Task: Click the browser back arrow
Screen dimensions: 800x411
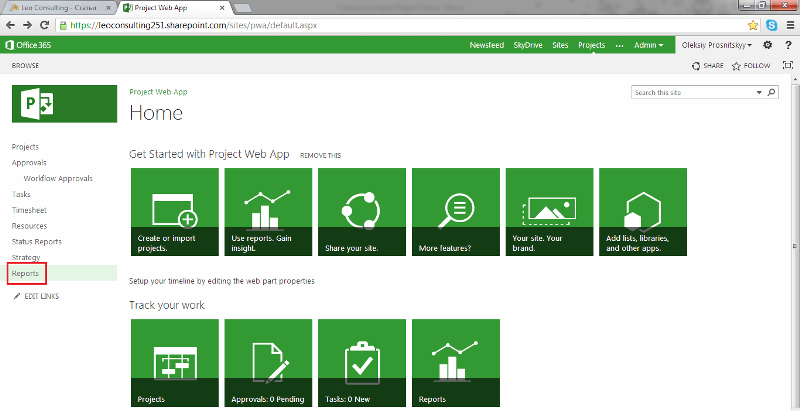Action: click(10, 25)
